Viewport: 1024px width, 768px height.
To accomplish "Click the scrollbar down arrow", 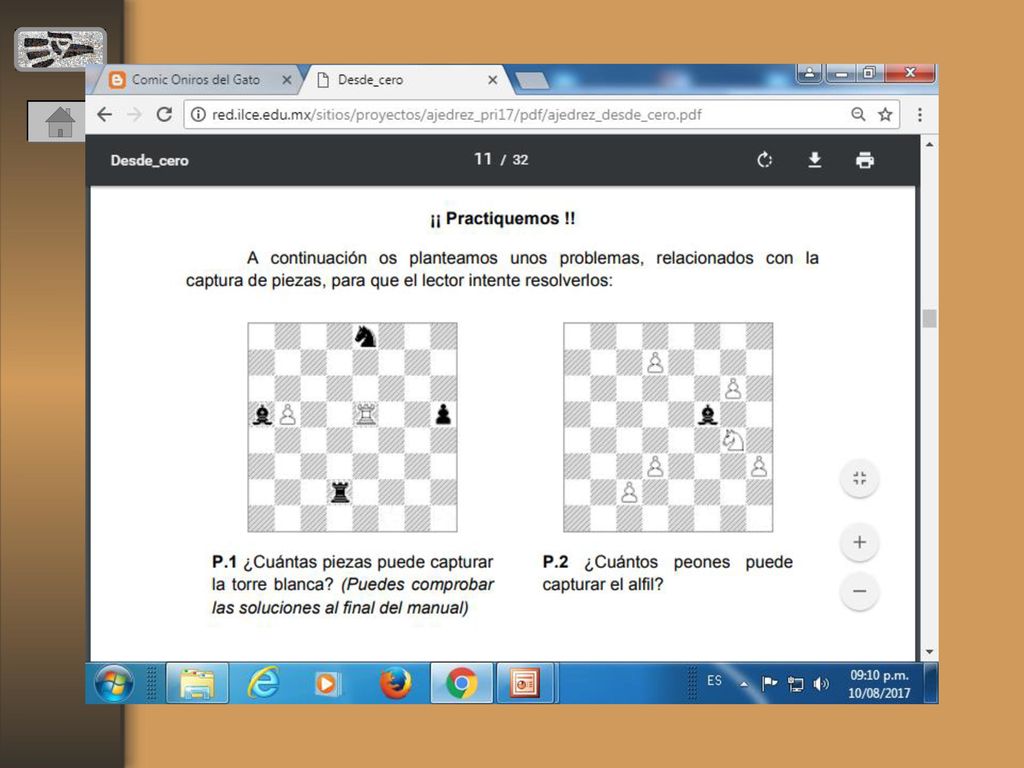I will pos(929,652).
